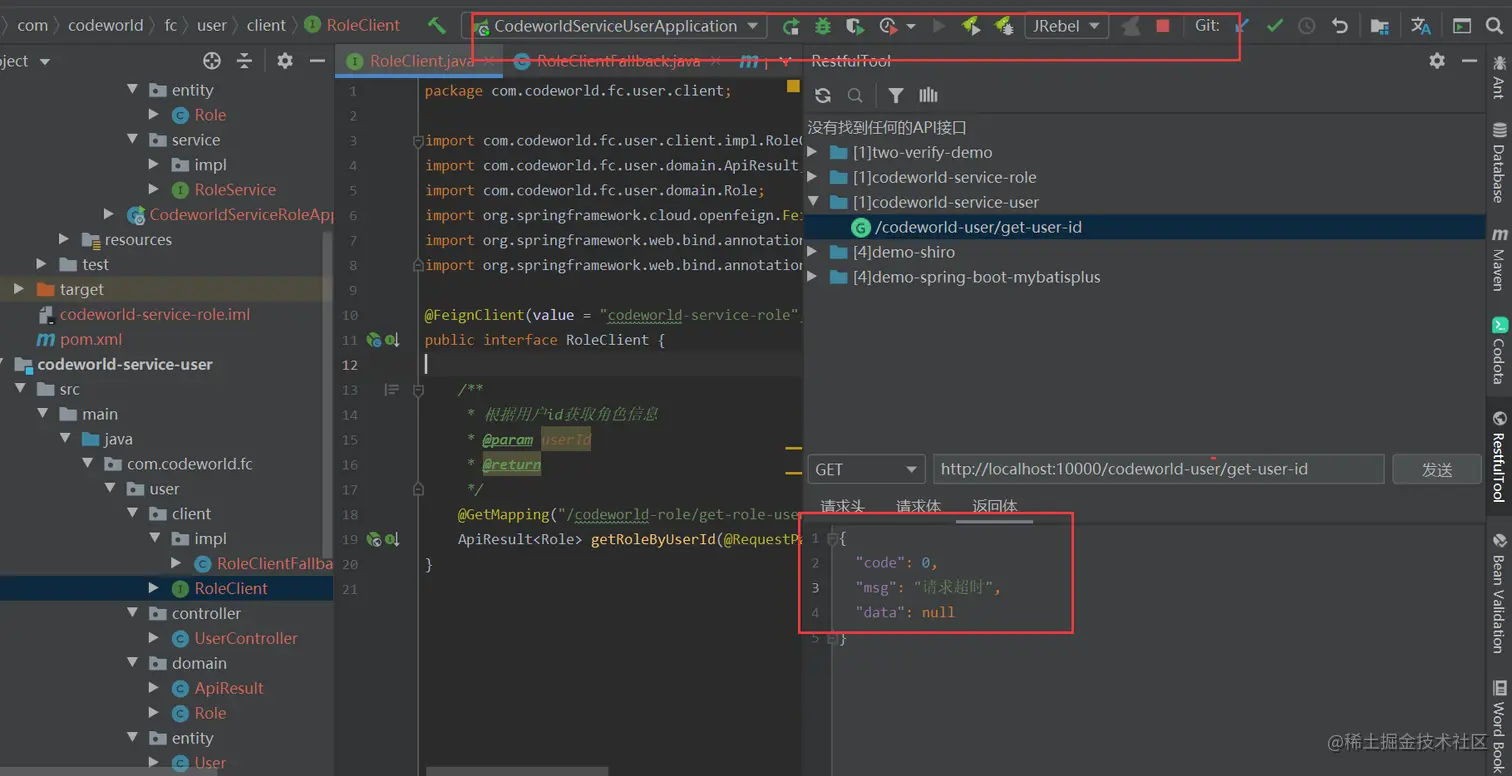Click codeworld in breadcrumb path
The height and width of the screenshot is (776, 1512).
[106, 26]
